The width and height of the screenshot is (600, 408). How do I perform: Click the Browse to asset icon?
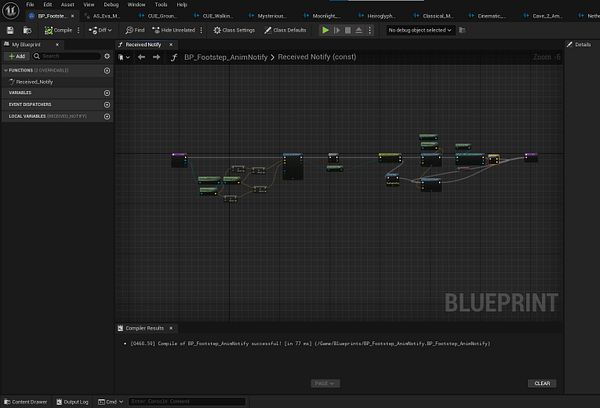[27, 30]
